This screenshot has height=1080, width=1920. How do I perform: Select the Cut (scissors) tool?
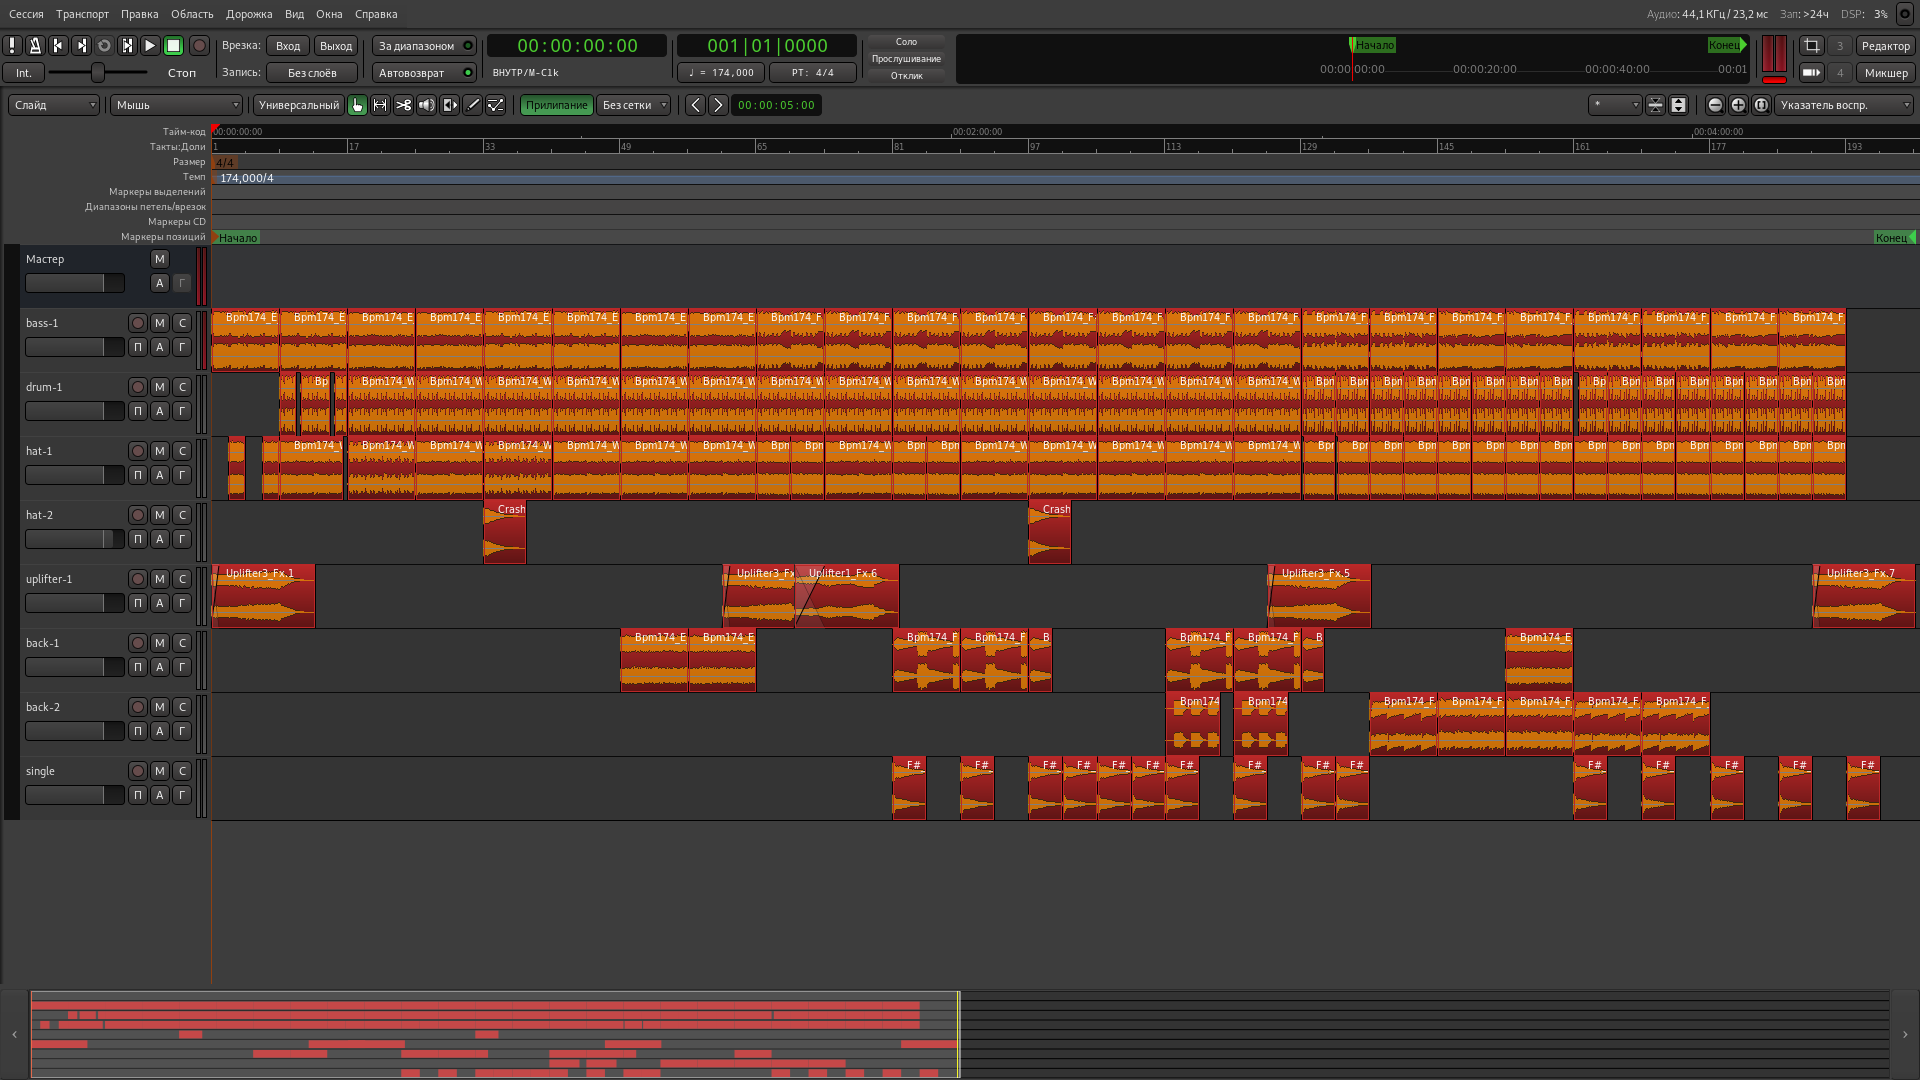point(403,105)
